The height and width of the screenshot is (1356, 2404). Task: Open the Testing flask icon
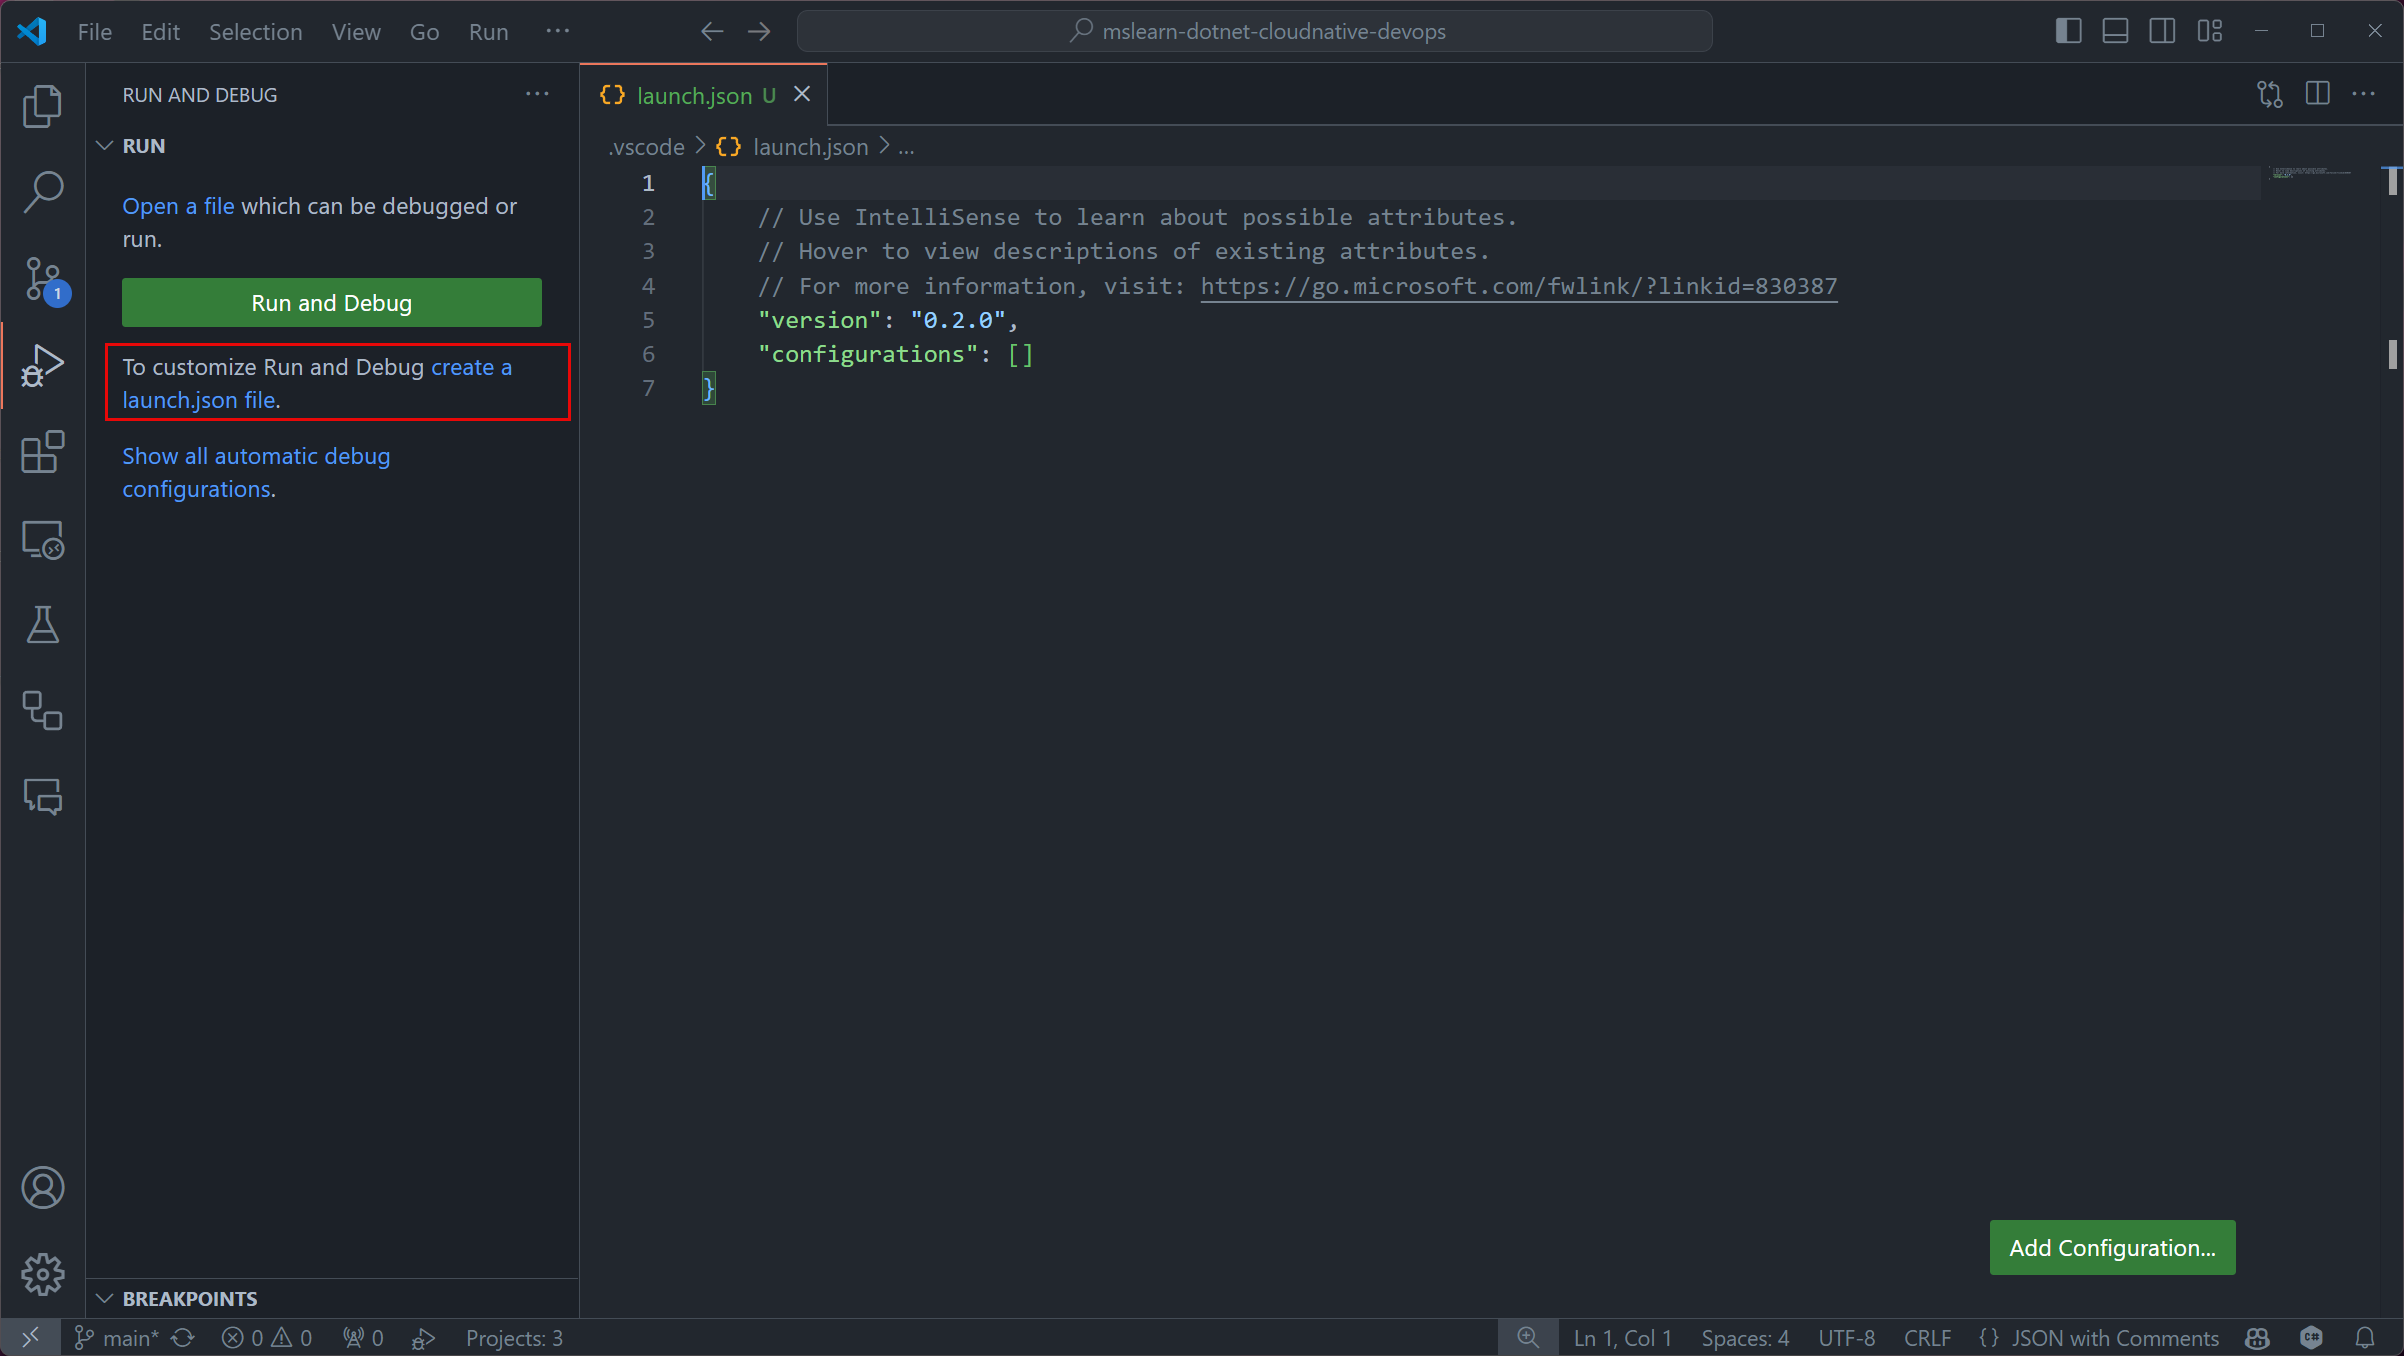point(42,625)
